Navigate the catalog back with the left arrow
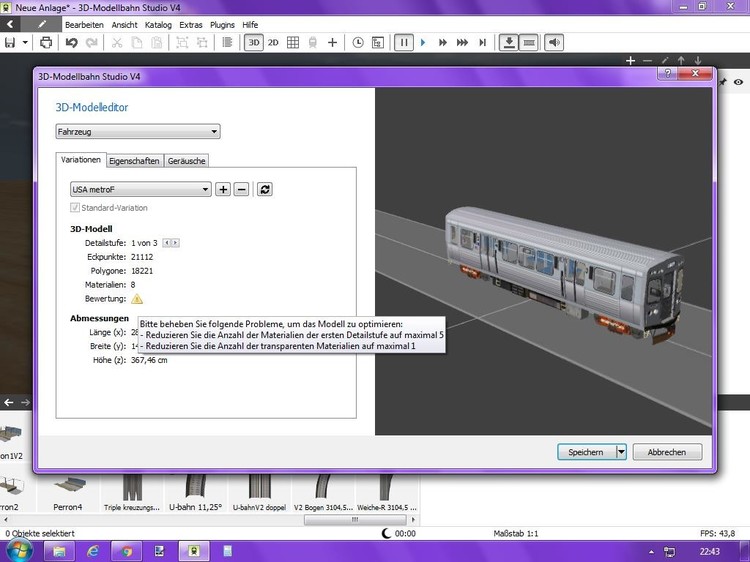Viewport: 750px width, 562px height. tap(9, 403)
